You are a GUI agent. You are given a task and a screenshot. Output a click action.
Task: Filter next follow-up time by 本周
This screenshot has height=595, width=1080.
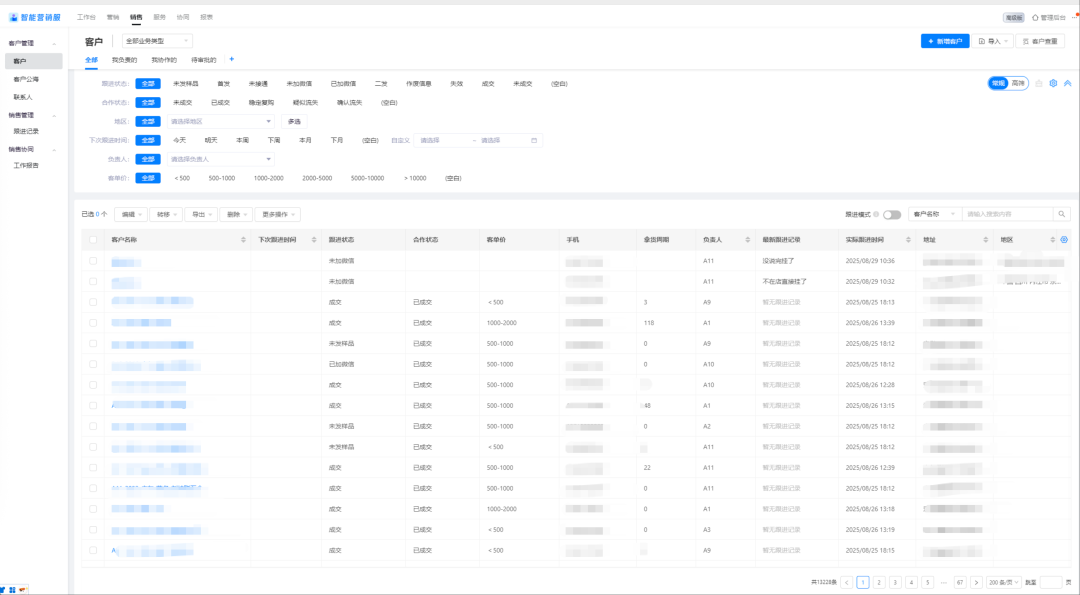(242, 140)
